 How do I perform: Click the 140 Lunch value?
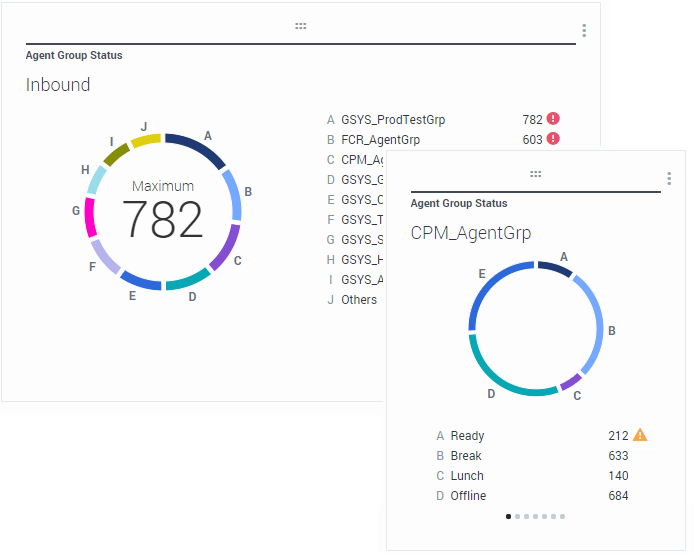point(618,476)
